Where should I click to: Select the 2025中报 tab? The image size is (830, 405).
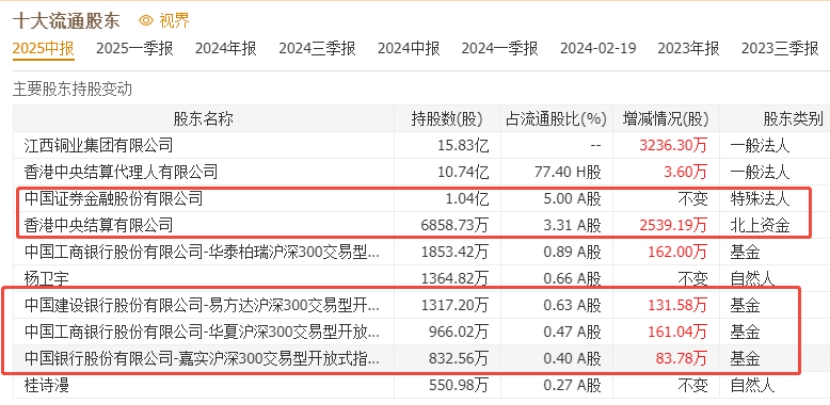(x=43, y=49)
